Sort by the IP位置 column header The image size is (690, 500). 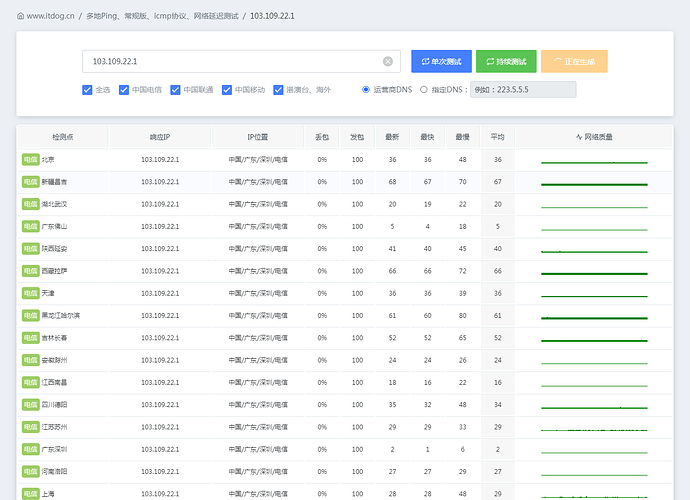pyautogui.click(x=257, y=137)
